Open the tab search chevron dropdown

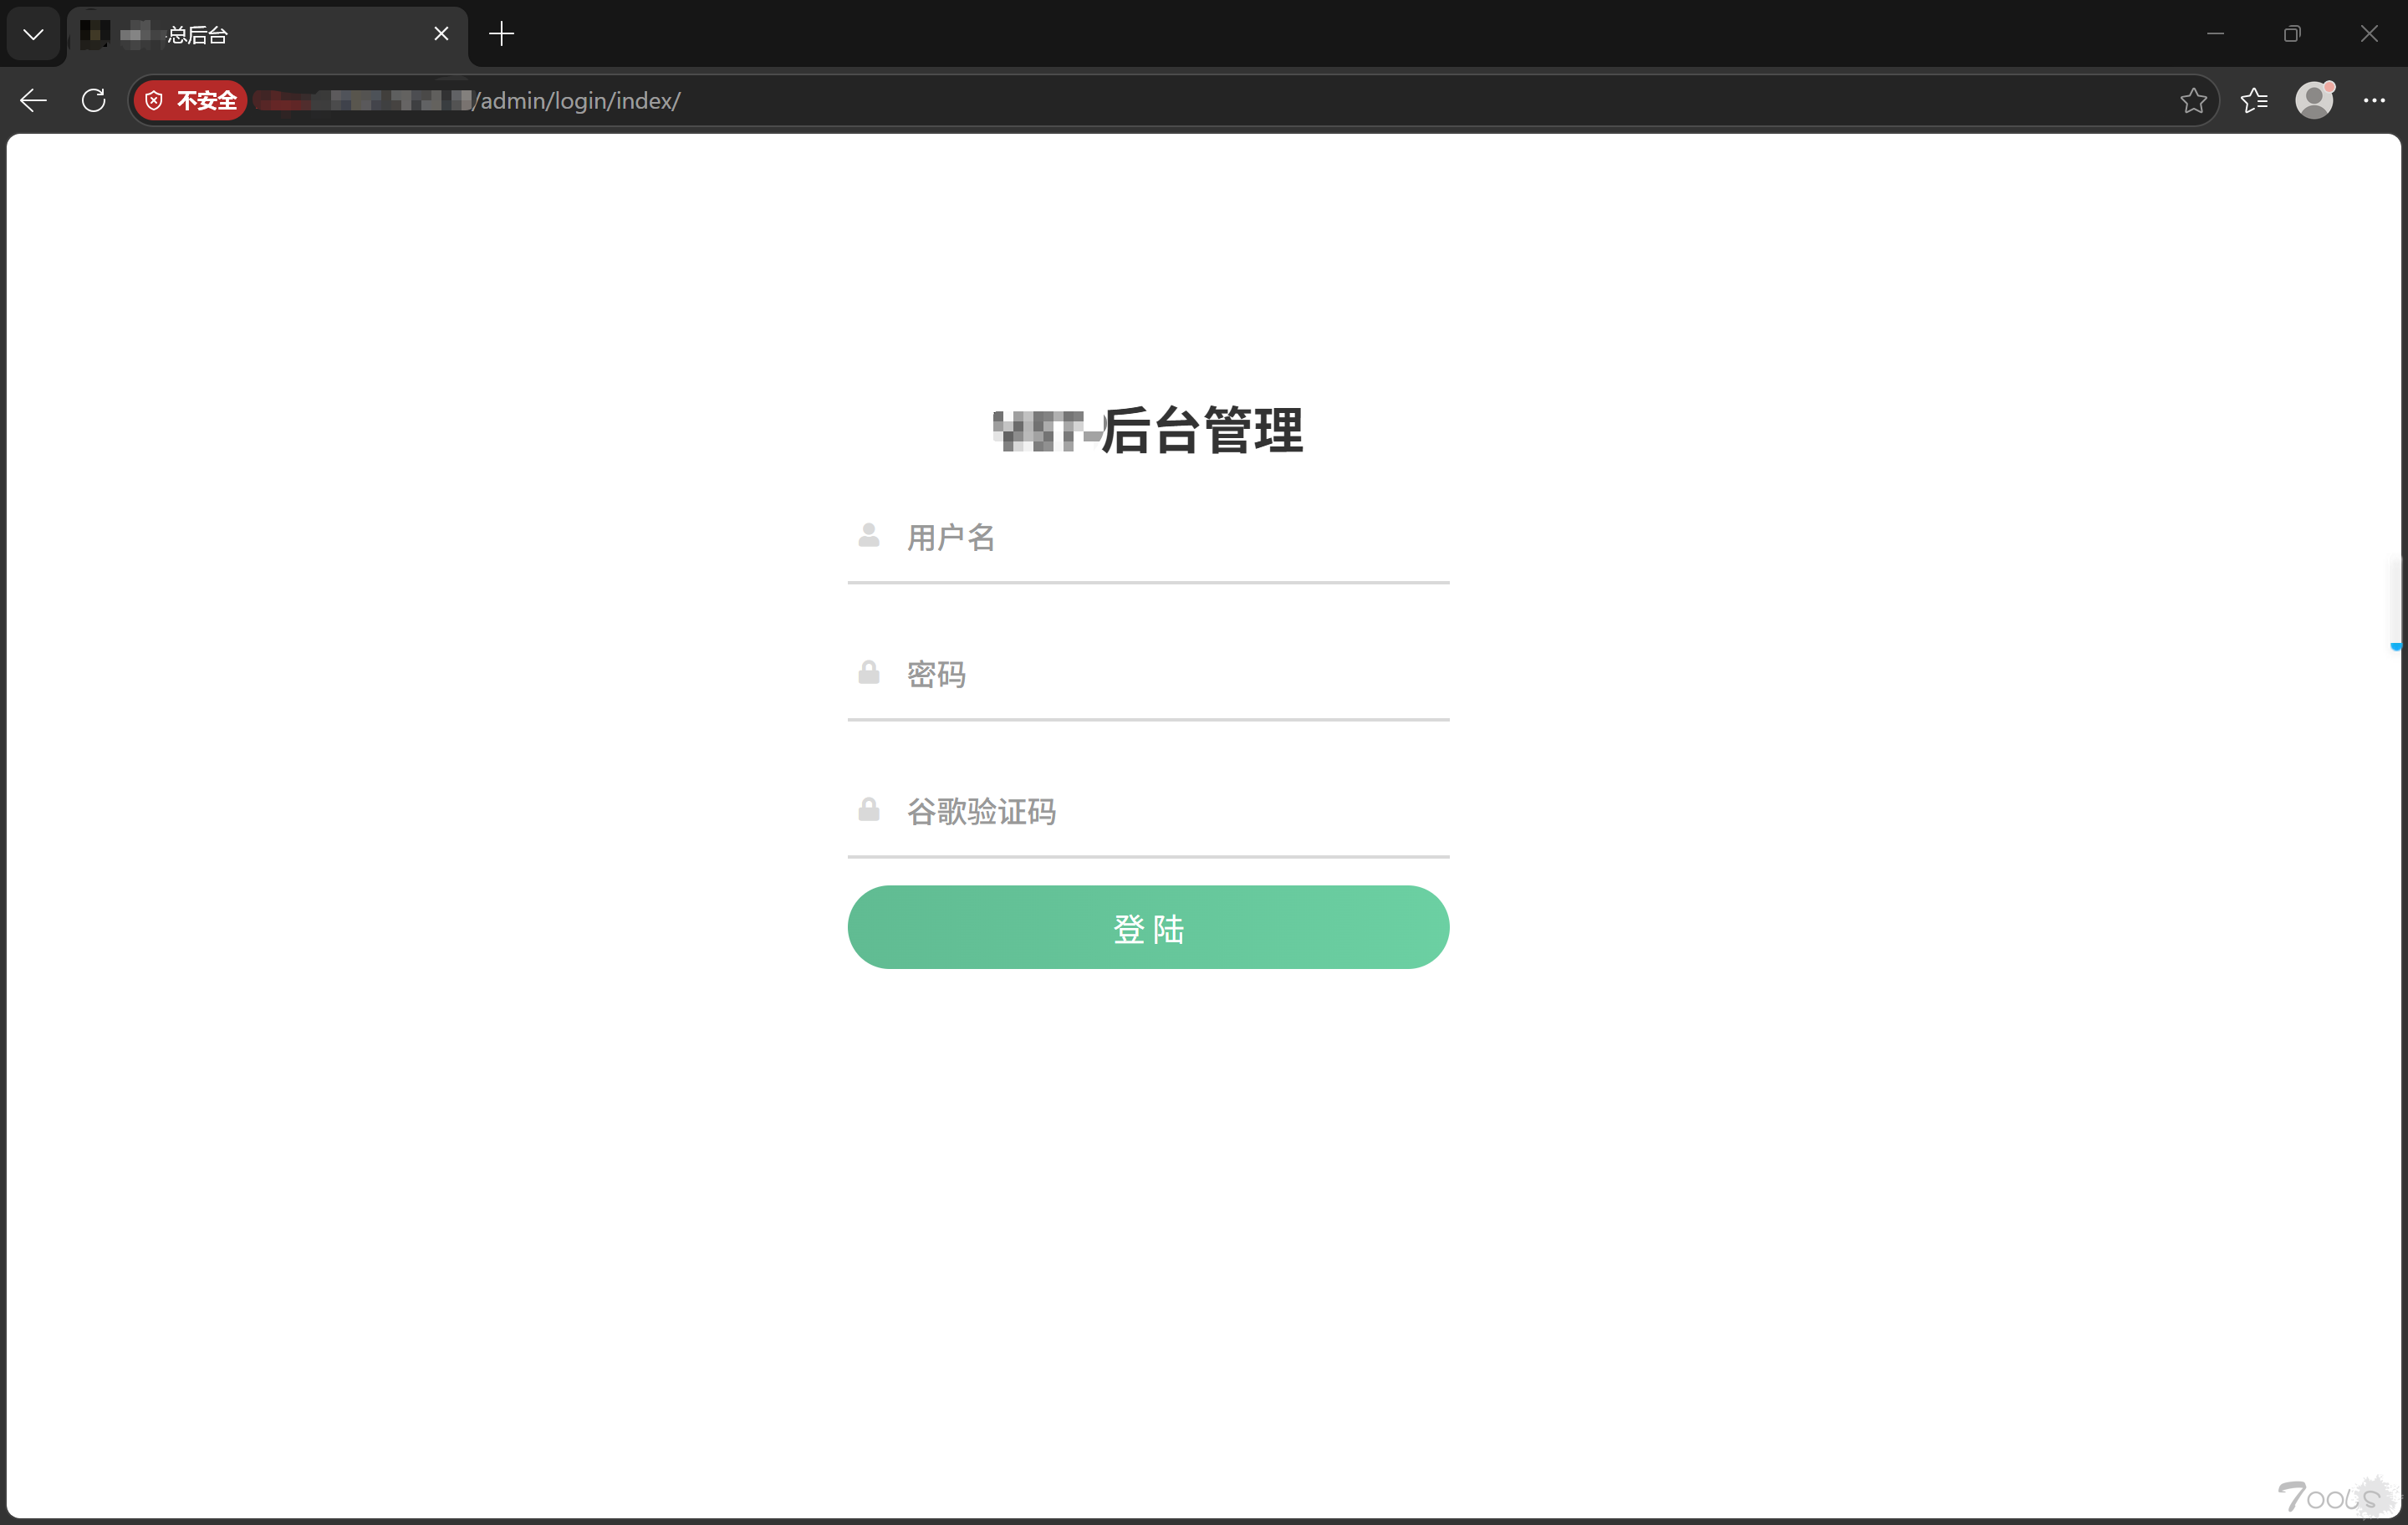point(33,33)
